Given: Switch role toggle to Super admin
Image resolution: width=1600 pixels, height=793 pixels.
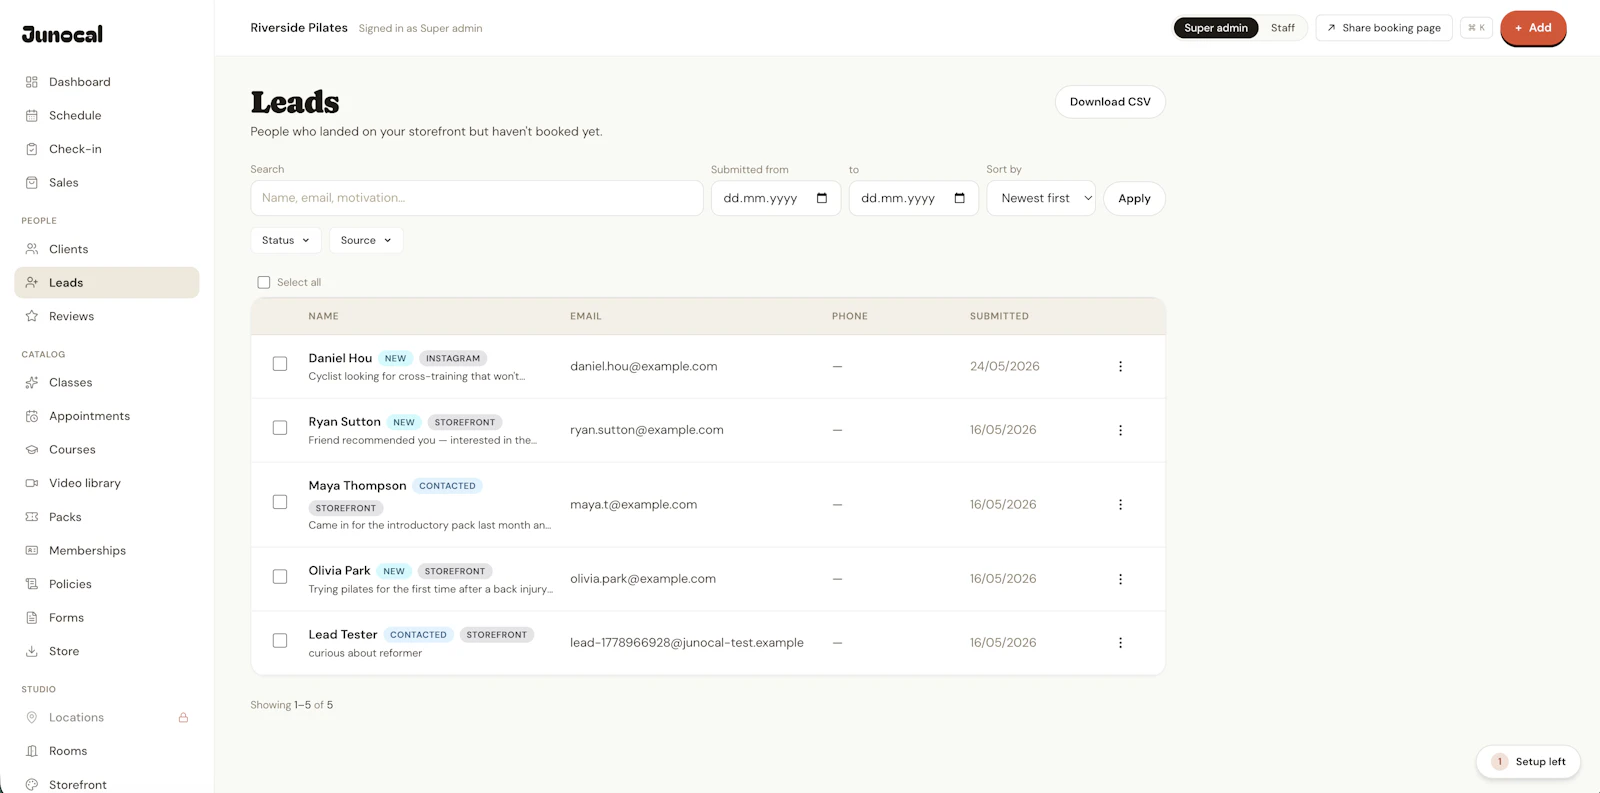Looking at the screenshot, I should [x=1216, y=28].
